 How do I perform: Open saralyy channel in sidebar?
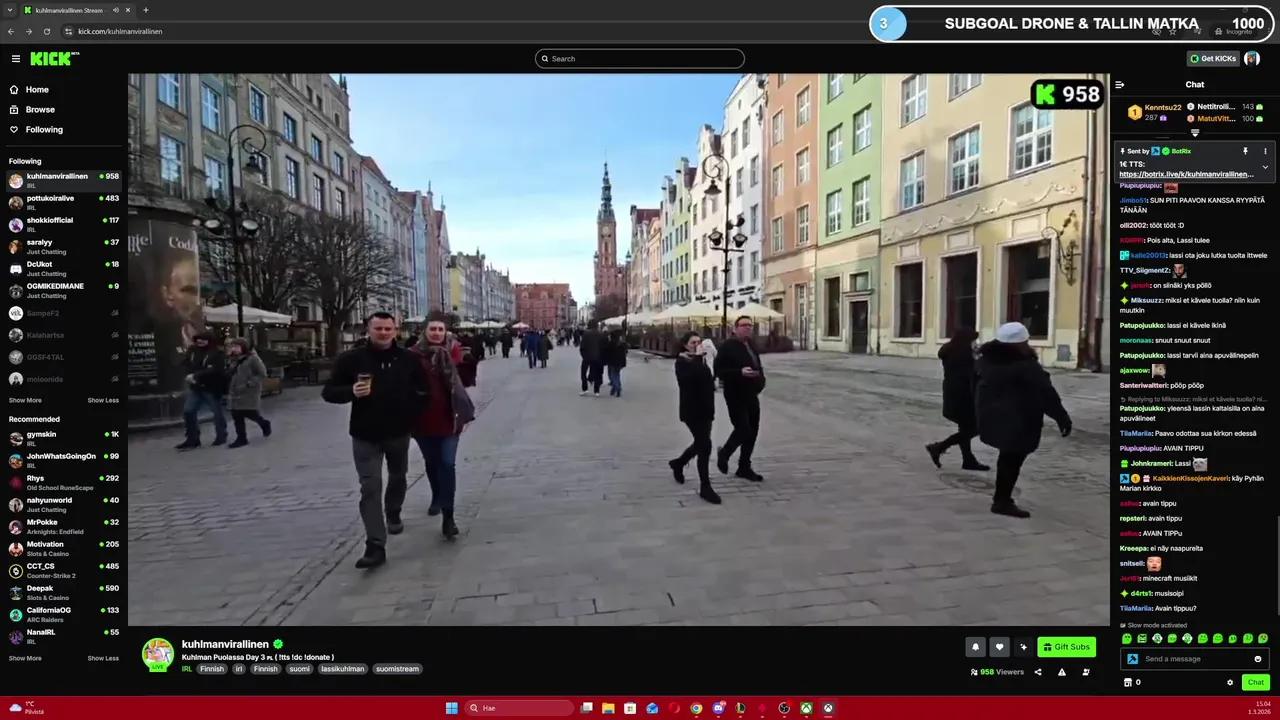click(x=64, y=246)
